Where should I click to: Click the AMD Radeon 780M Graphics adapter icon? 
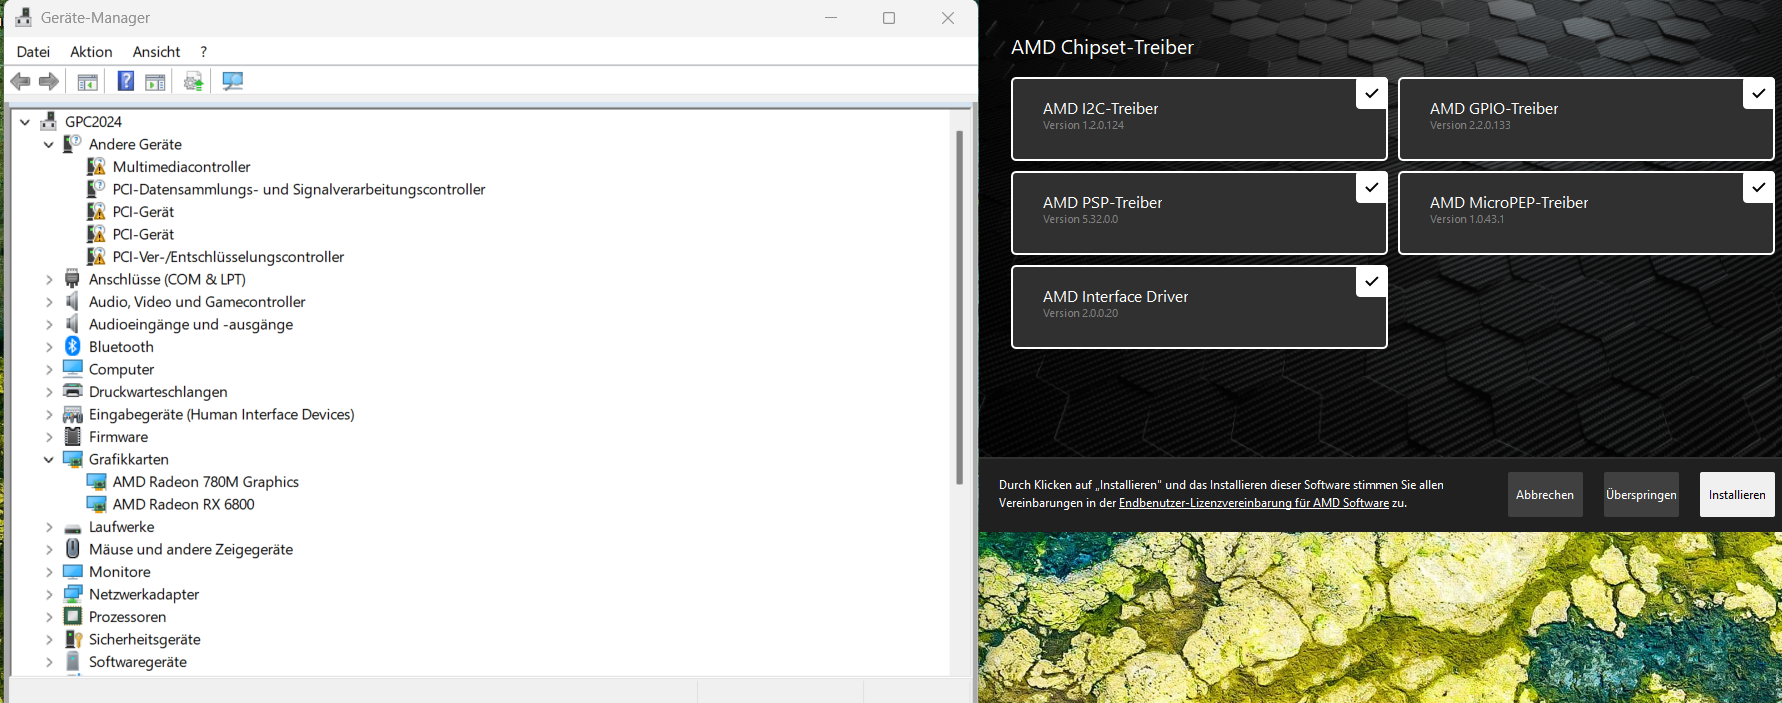click(x=97, y=482)
